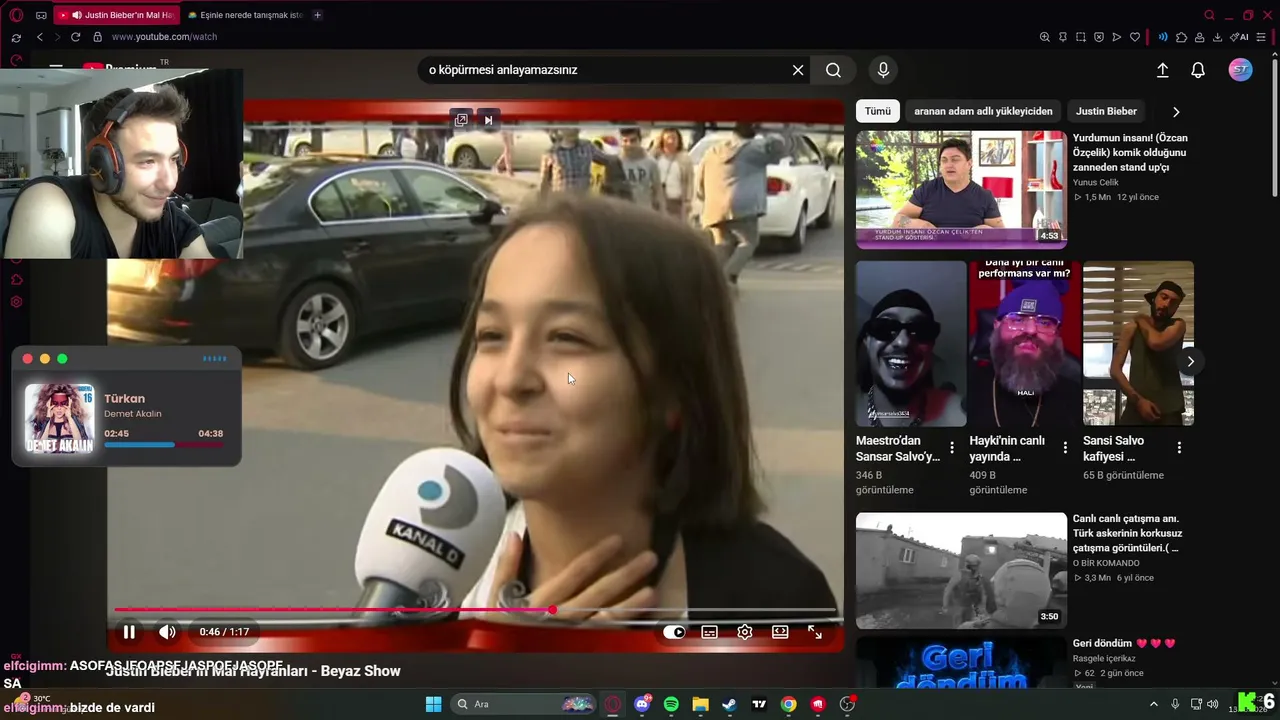
Task: Open the Yunus Celik channel
Action: point(1096,182)
